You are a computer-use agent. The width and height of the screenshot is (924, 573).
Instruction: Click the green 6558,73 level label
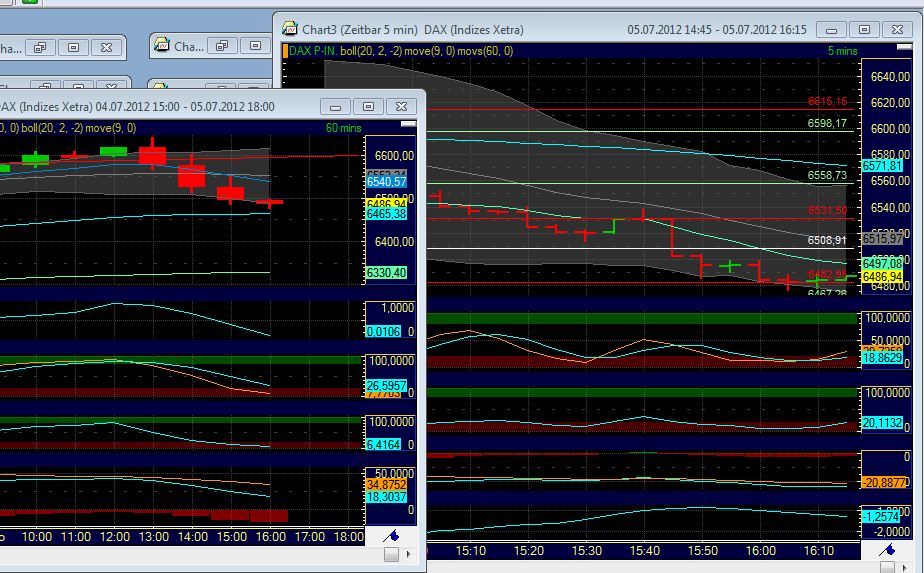tap(827, 175)
